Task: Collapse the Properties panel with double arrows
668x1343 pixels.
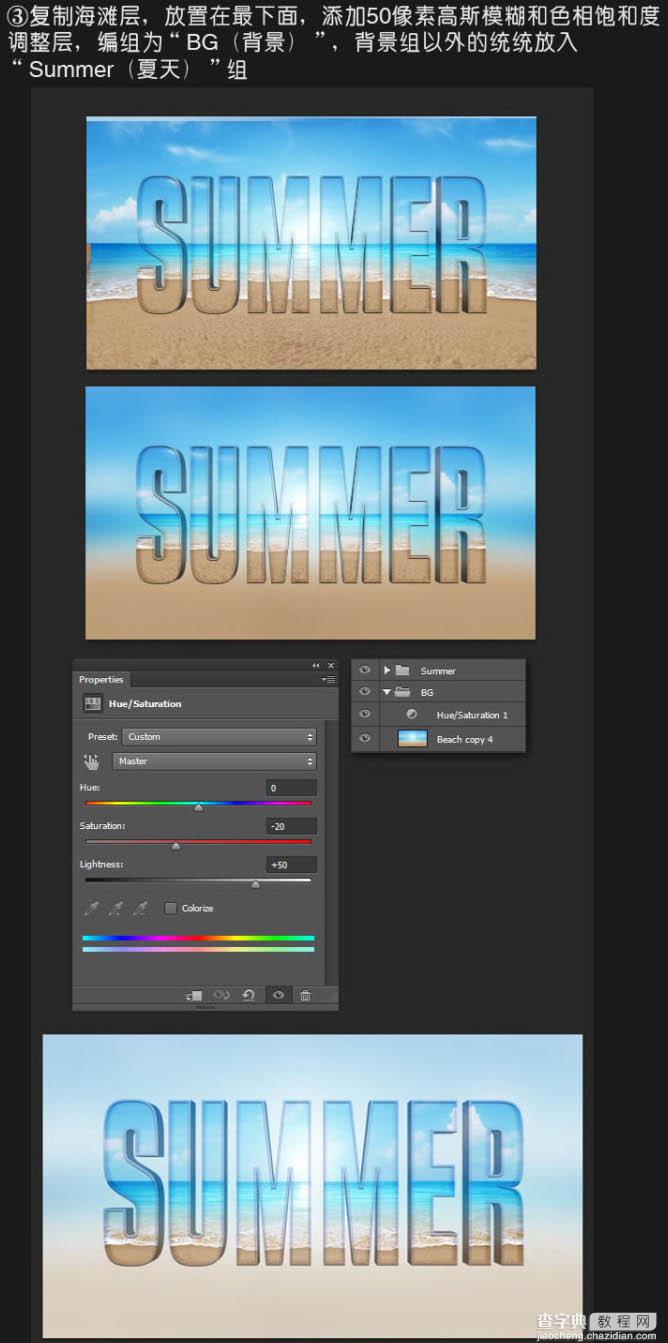Action: click(316, 666)
